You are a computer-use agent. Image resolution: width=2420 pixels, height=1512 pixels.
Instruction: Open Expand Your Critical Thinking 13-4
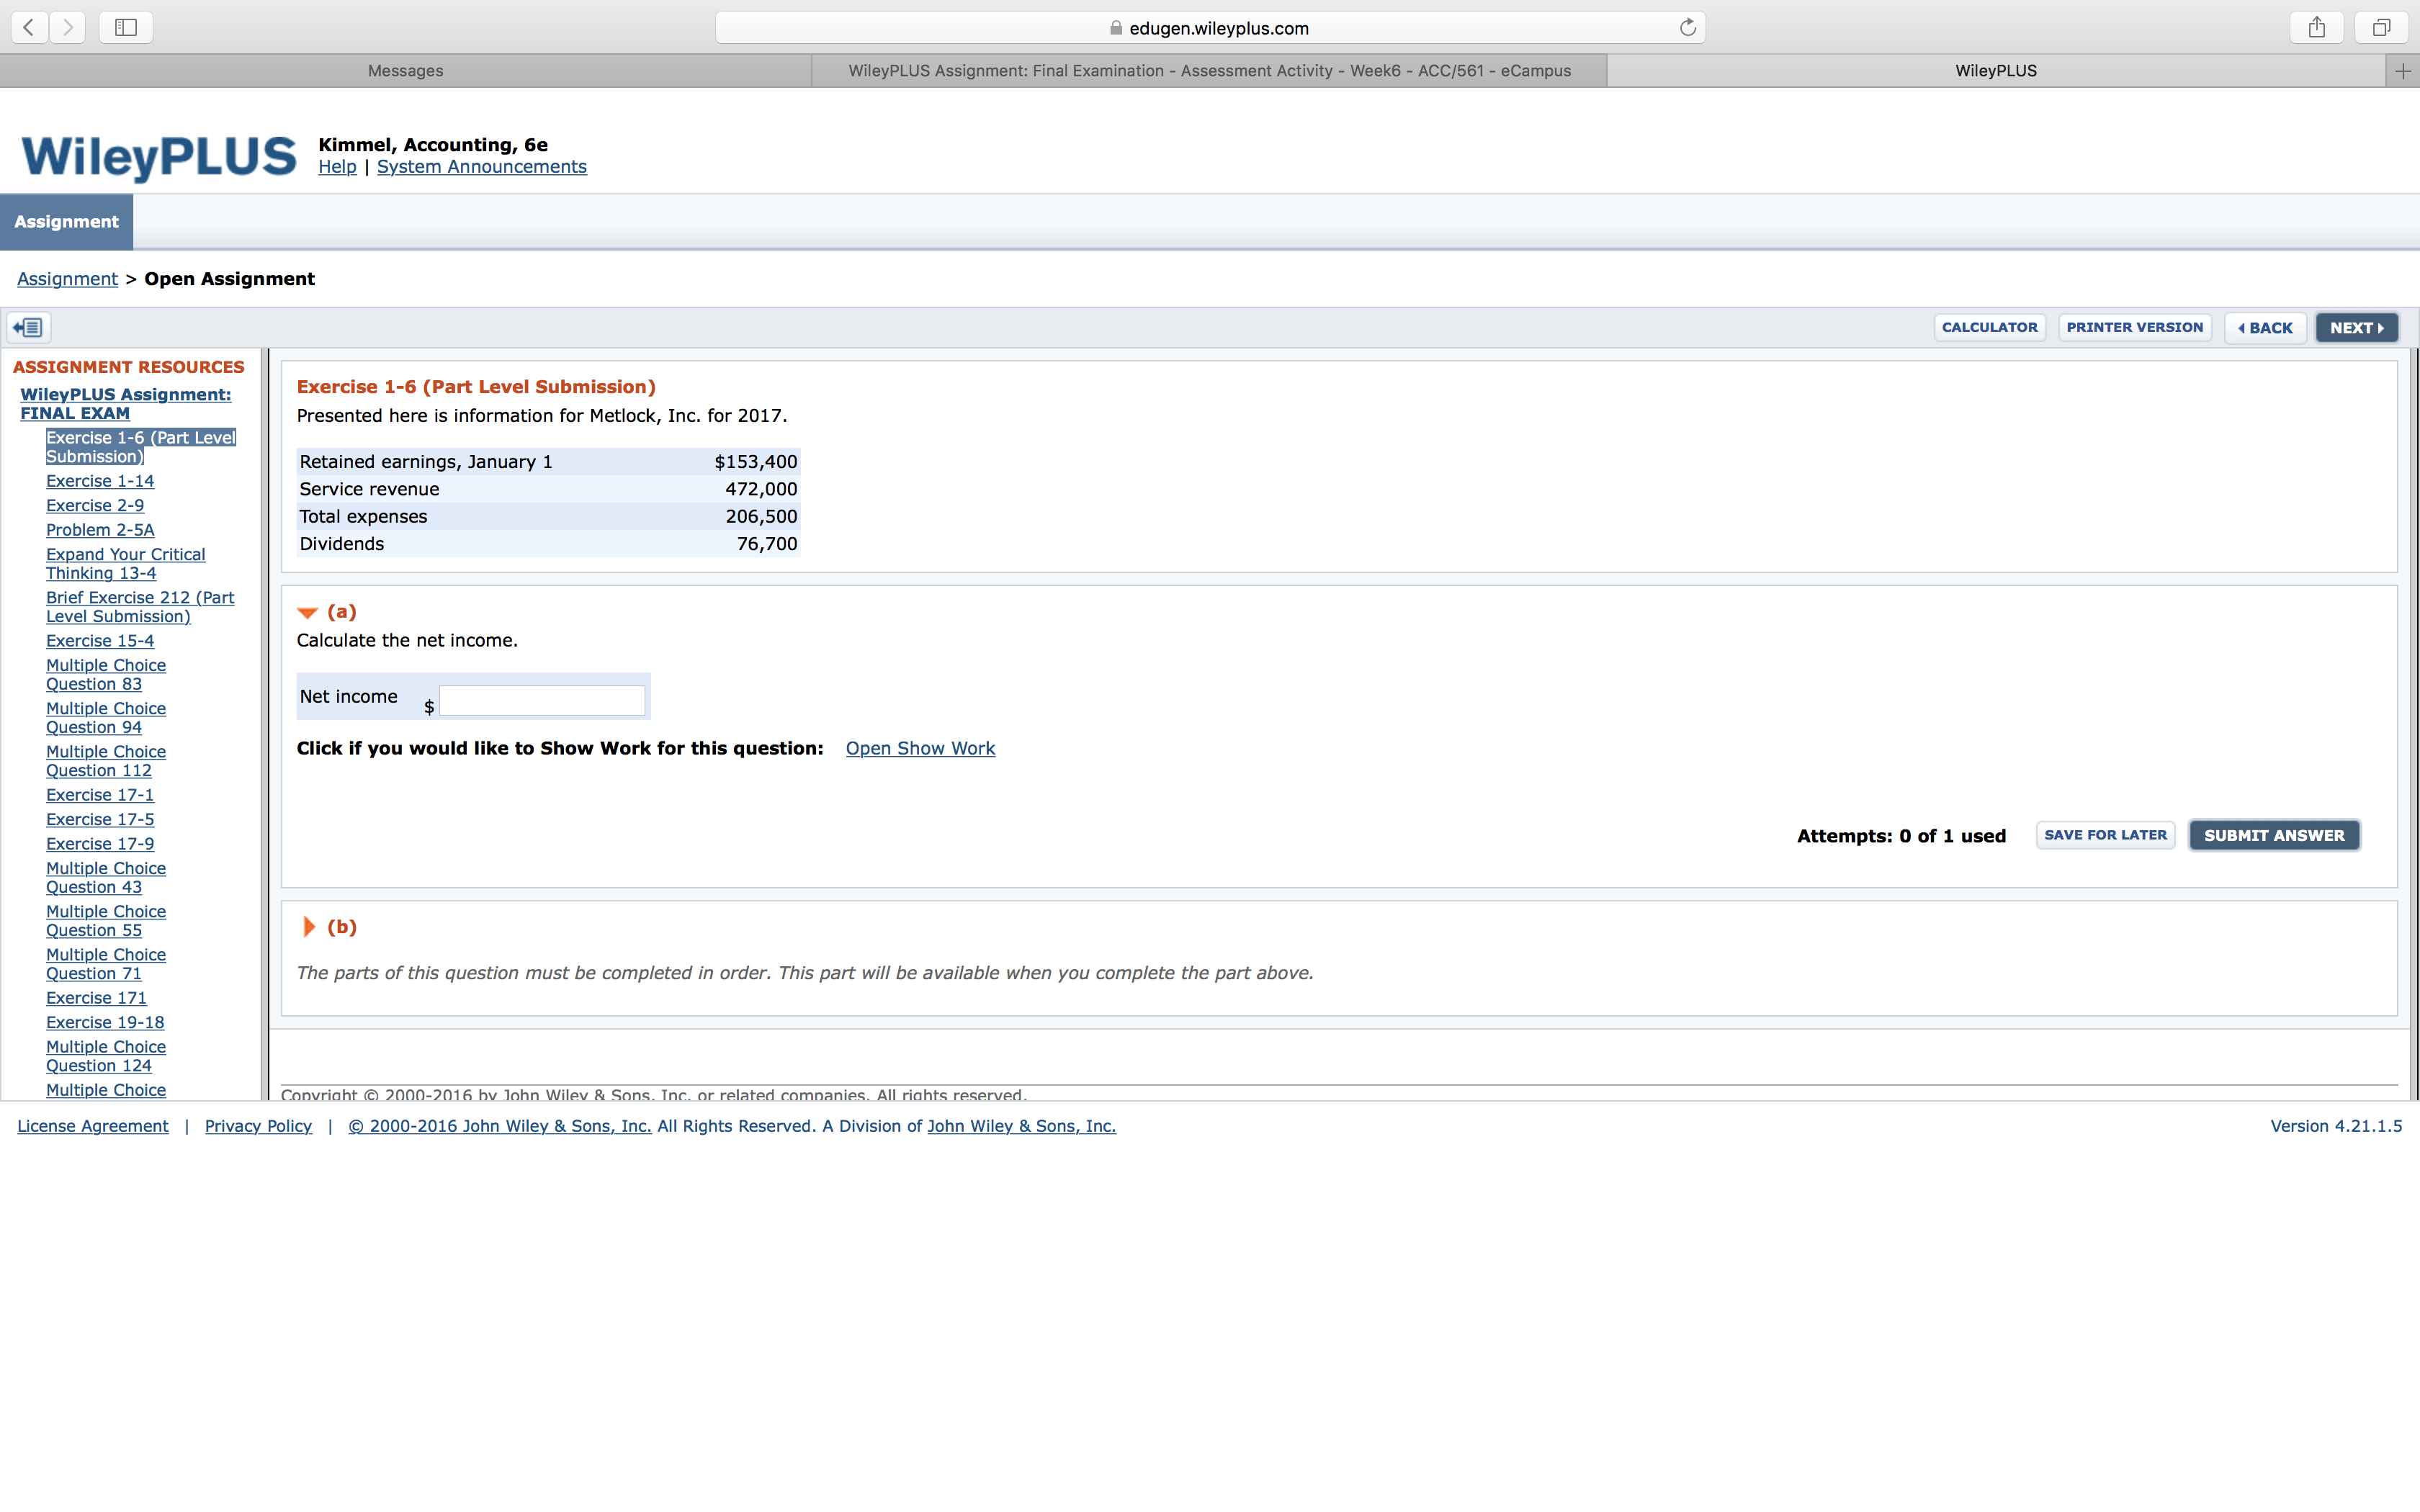pyautogui.click(x=126, y=564)
